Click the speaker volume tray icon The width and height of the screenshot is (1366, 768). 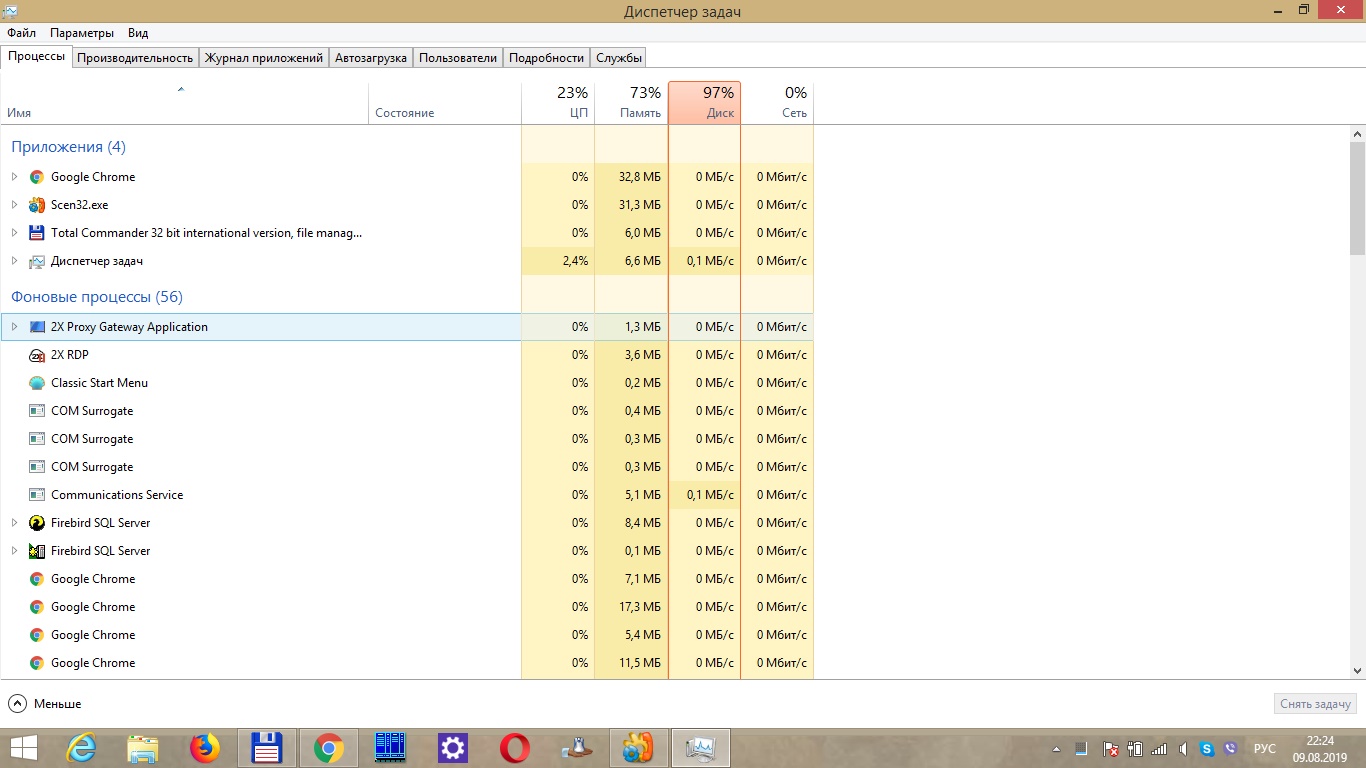[1184, 748]
